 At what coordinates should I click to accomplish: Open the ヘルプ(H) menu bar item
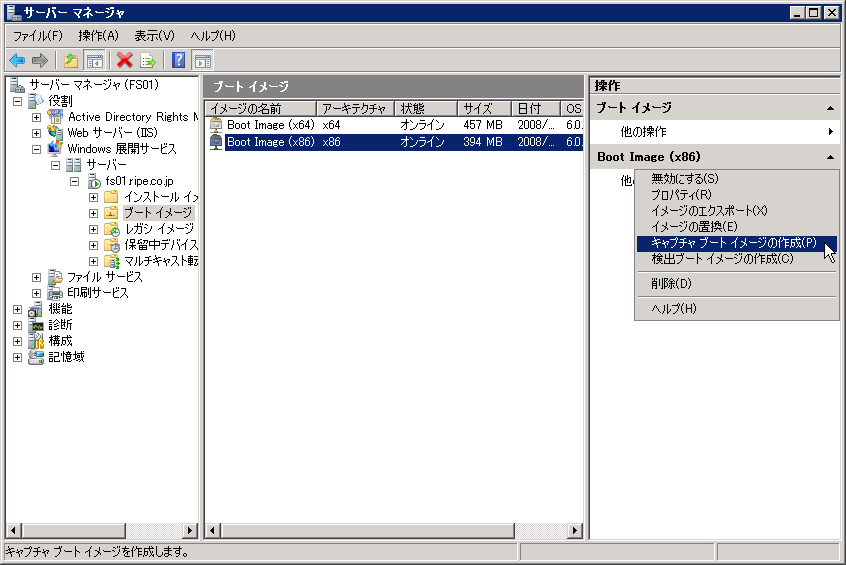point(213,36)
